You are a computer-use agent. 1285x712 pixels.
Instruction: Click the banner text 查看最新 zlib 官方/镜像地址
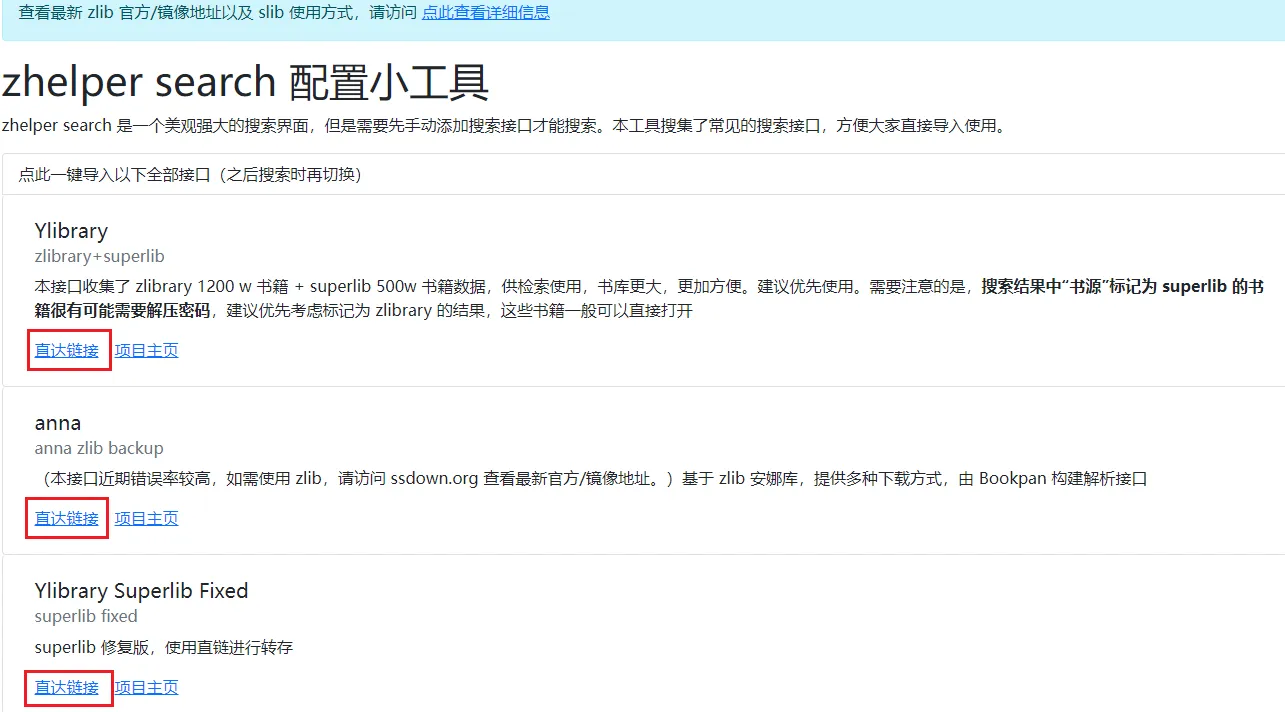click(x=217, y=13)
